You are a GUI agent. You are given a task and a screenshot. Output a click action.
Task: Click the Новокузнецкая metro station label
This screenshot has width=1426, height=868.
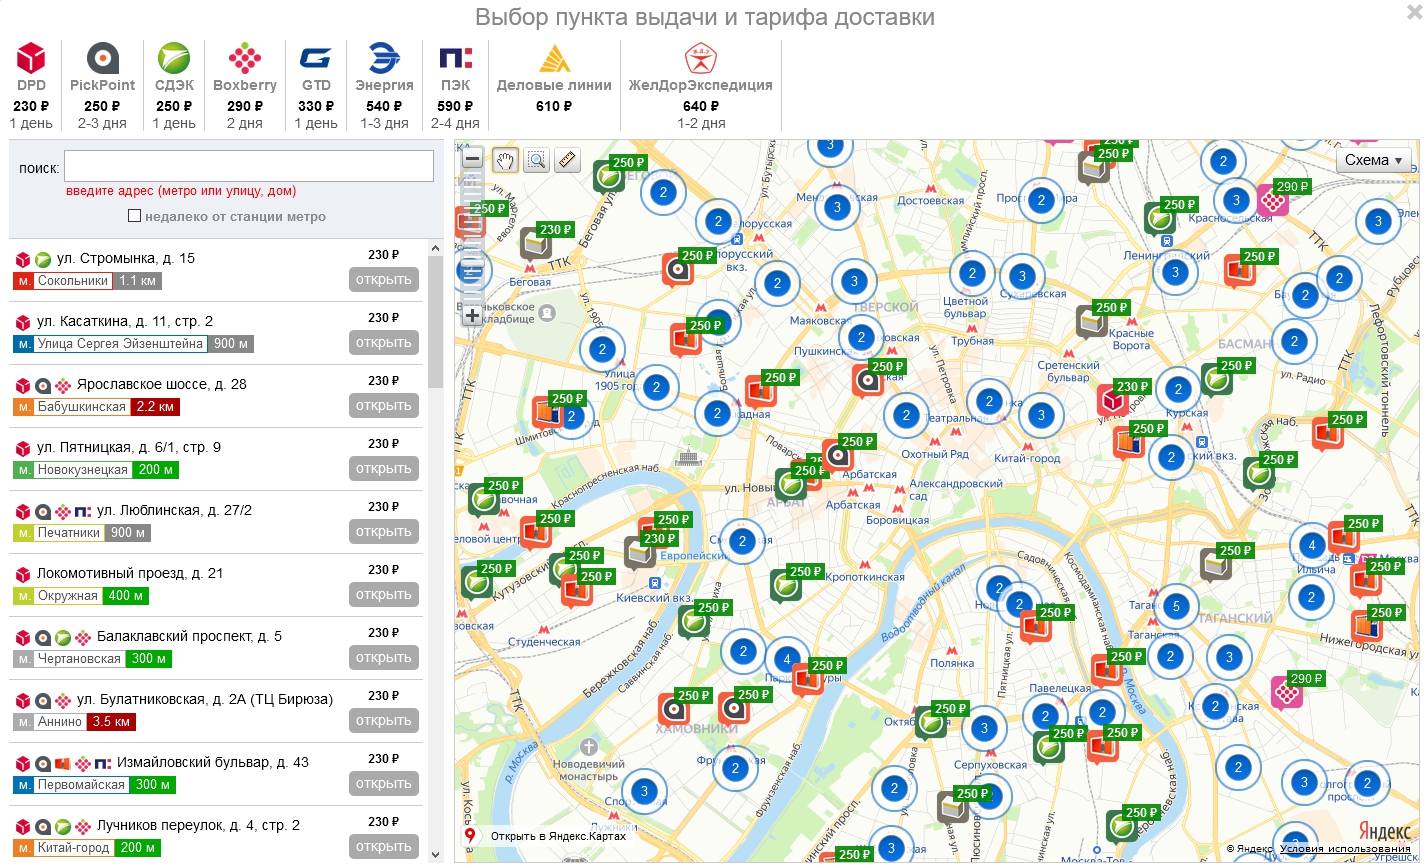pos(82,470)
